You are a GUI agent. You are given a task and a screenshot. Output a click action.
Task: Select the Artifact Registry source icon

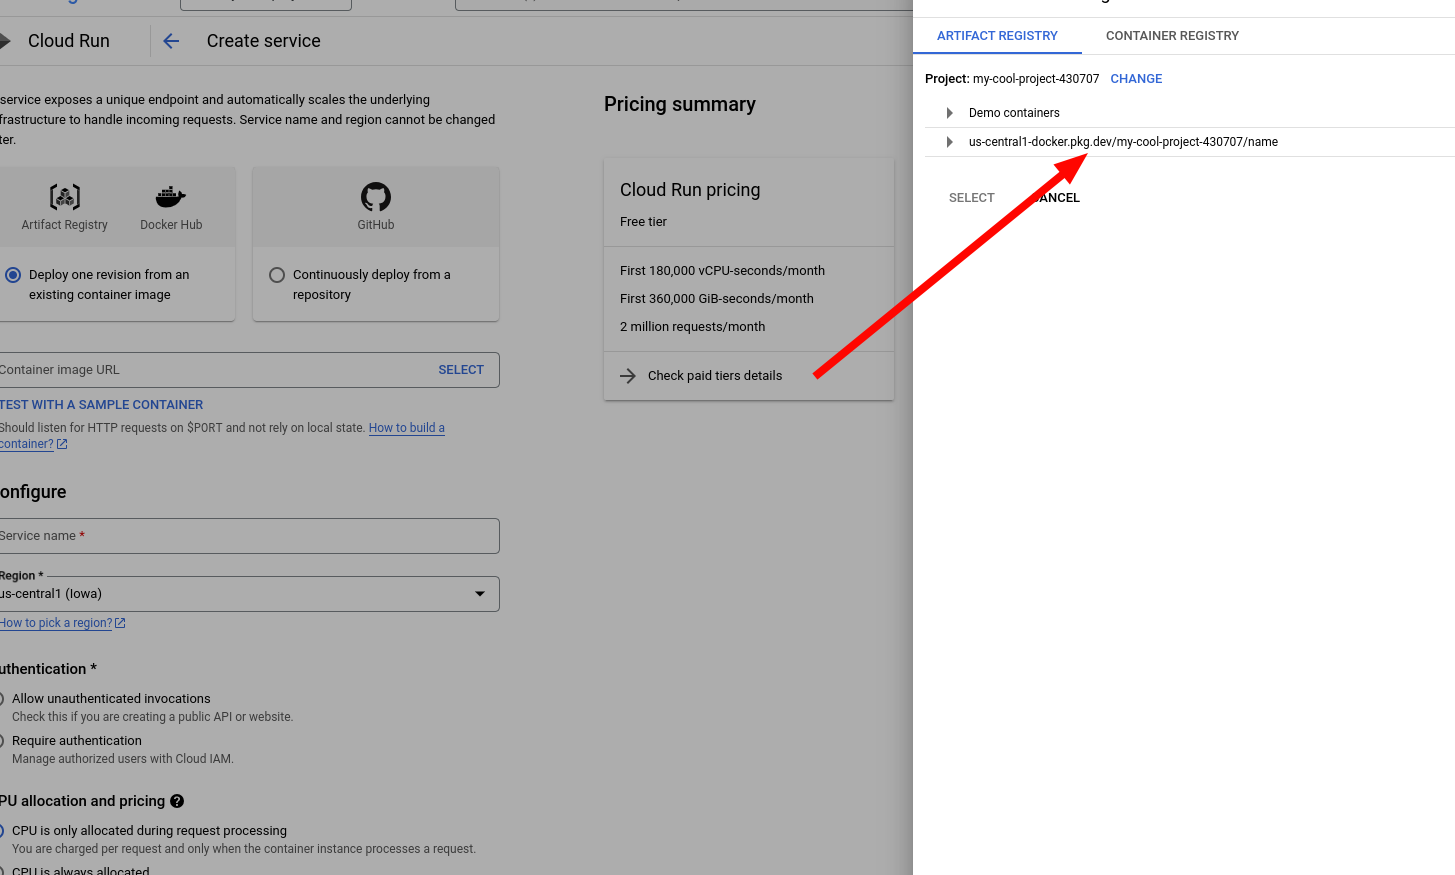coord(65,196)
